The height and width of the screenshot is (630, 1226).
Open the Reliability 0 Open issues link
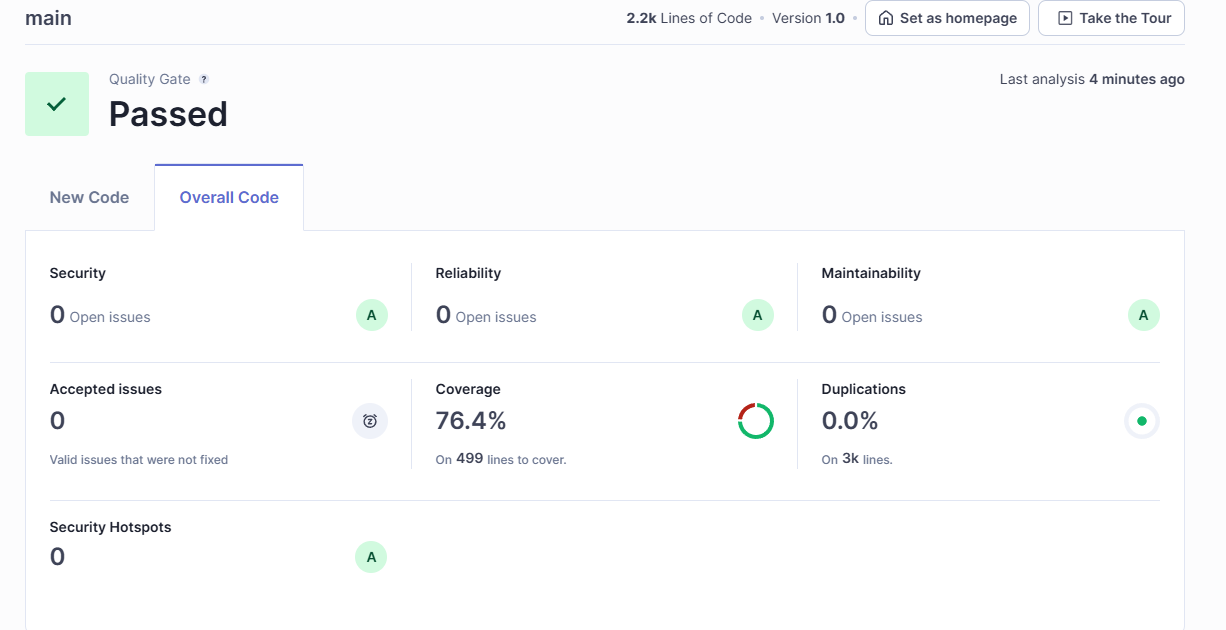tap(486, 315)
